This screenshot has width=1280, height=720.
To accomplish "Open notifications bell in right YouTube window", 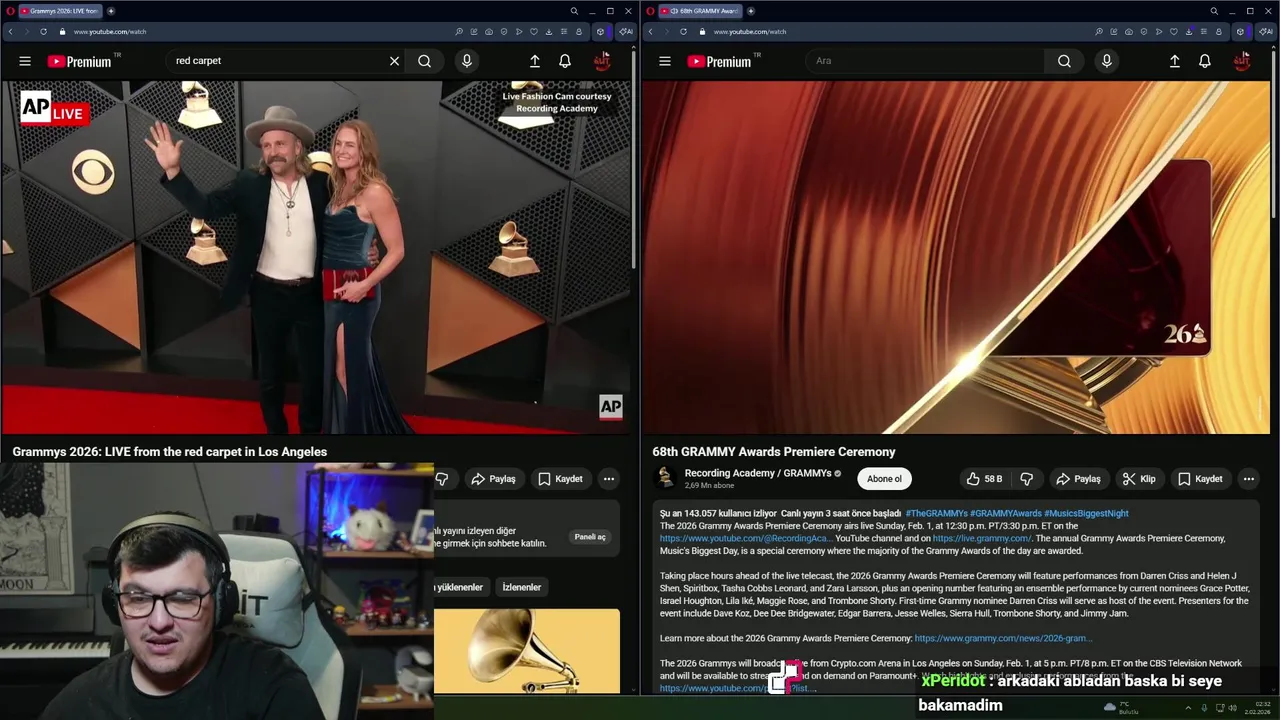I will [x=1205, y=61].
